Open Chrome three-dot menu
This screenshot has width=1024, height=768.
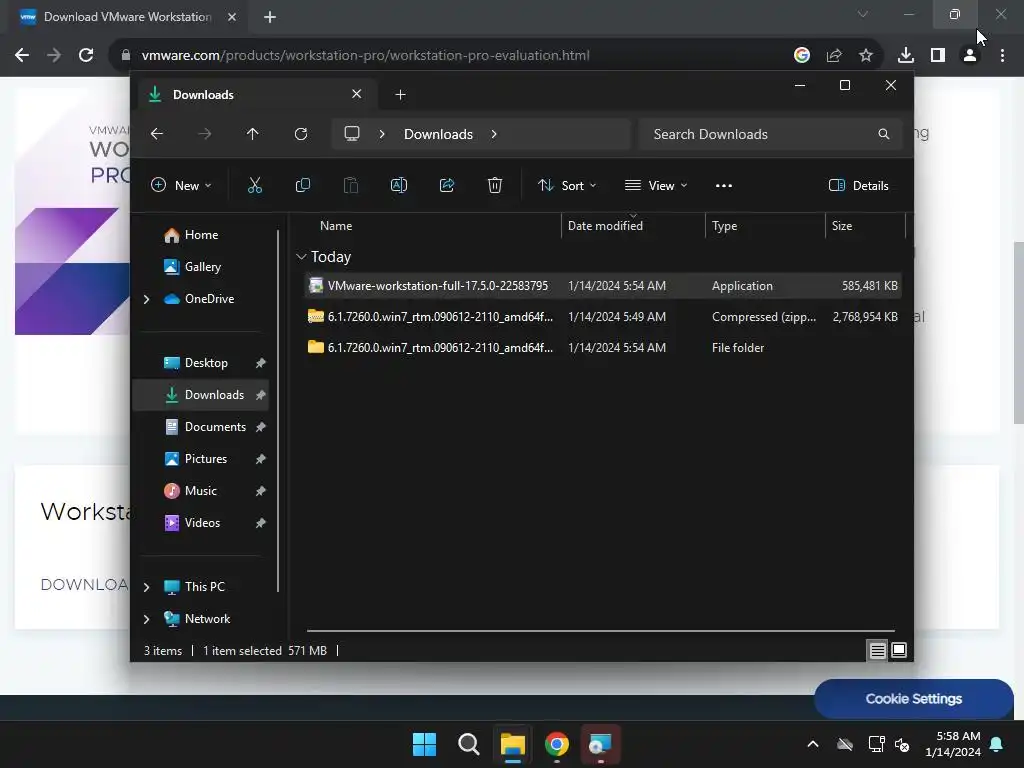tap(1002, 56)
